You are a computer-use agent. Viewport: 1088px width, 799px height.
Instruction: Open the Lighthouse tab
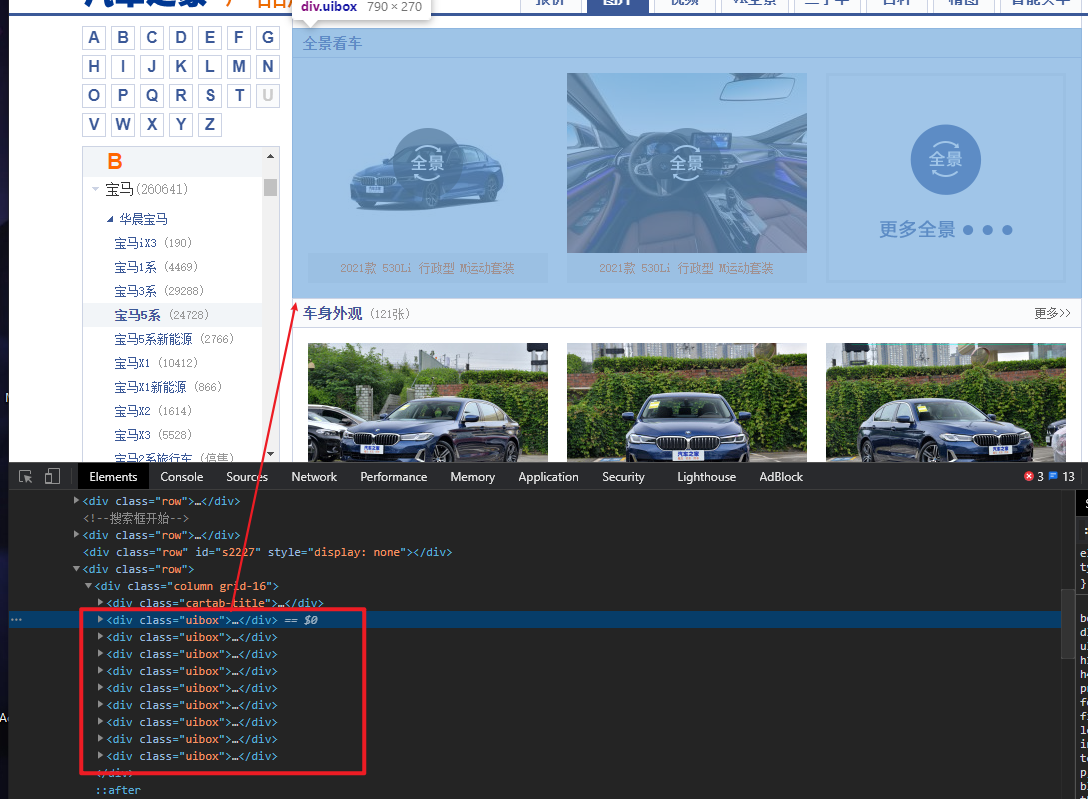click(706, 476)
